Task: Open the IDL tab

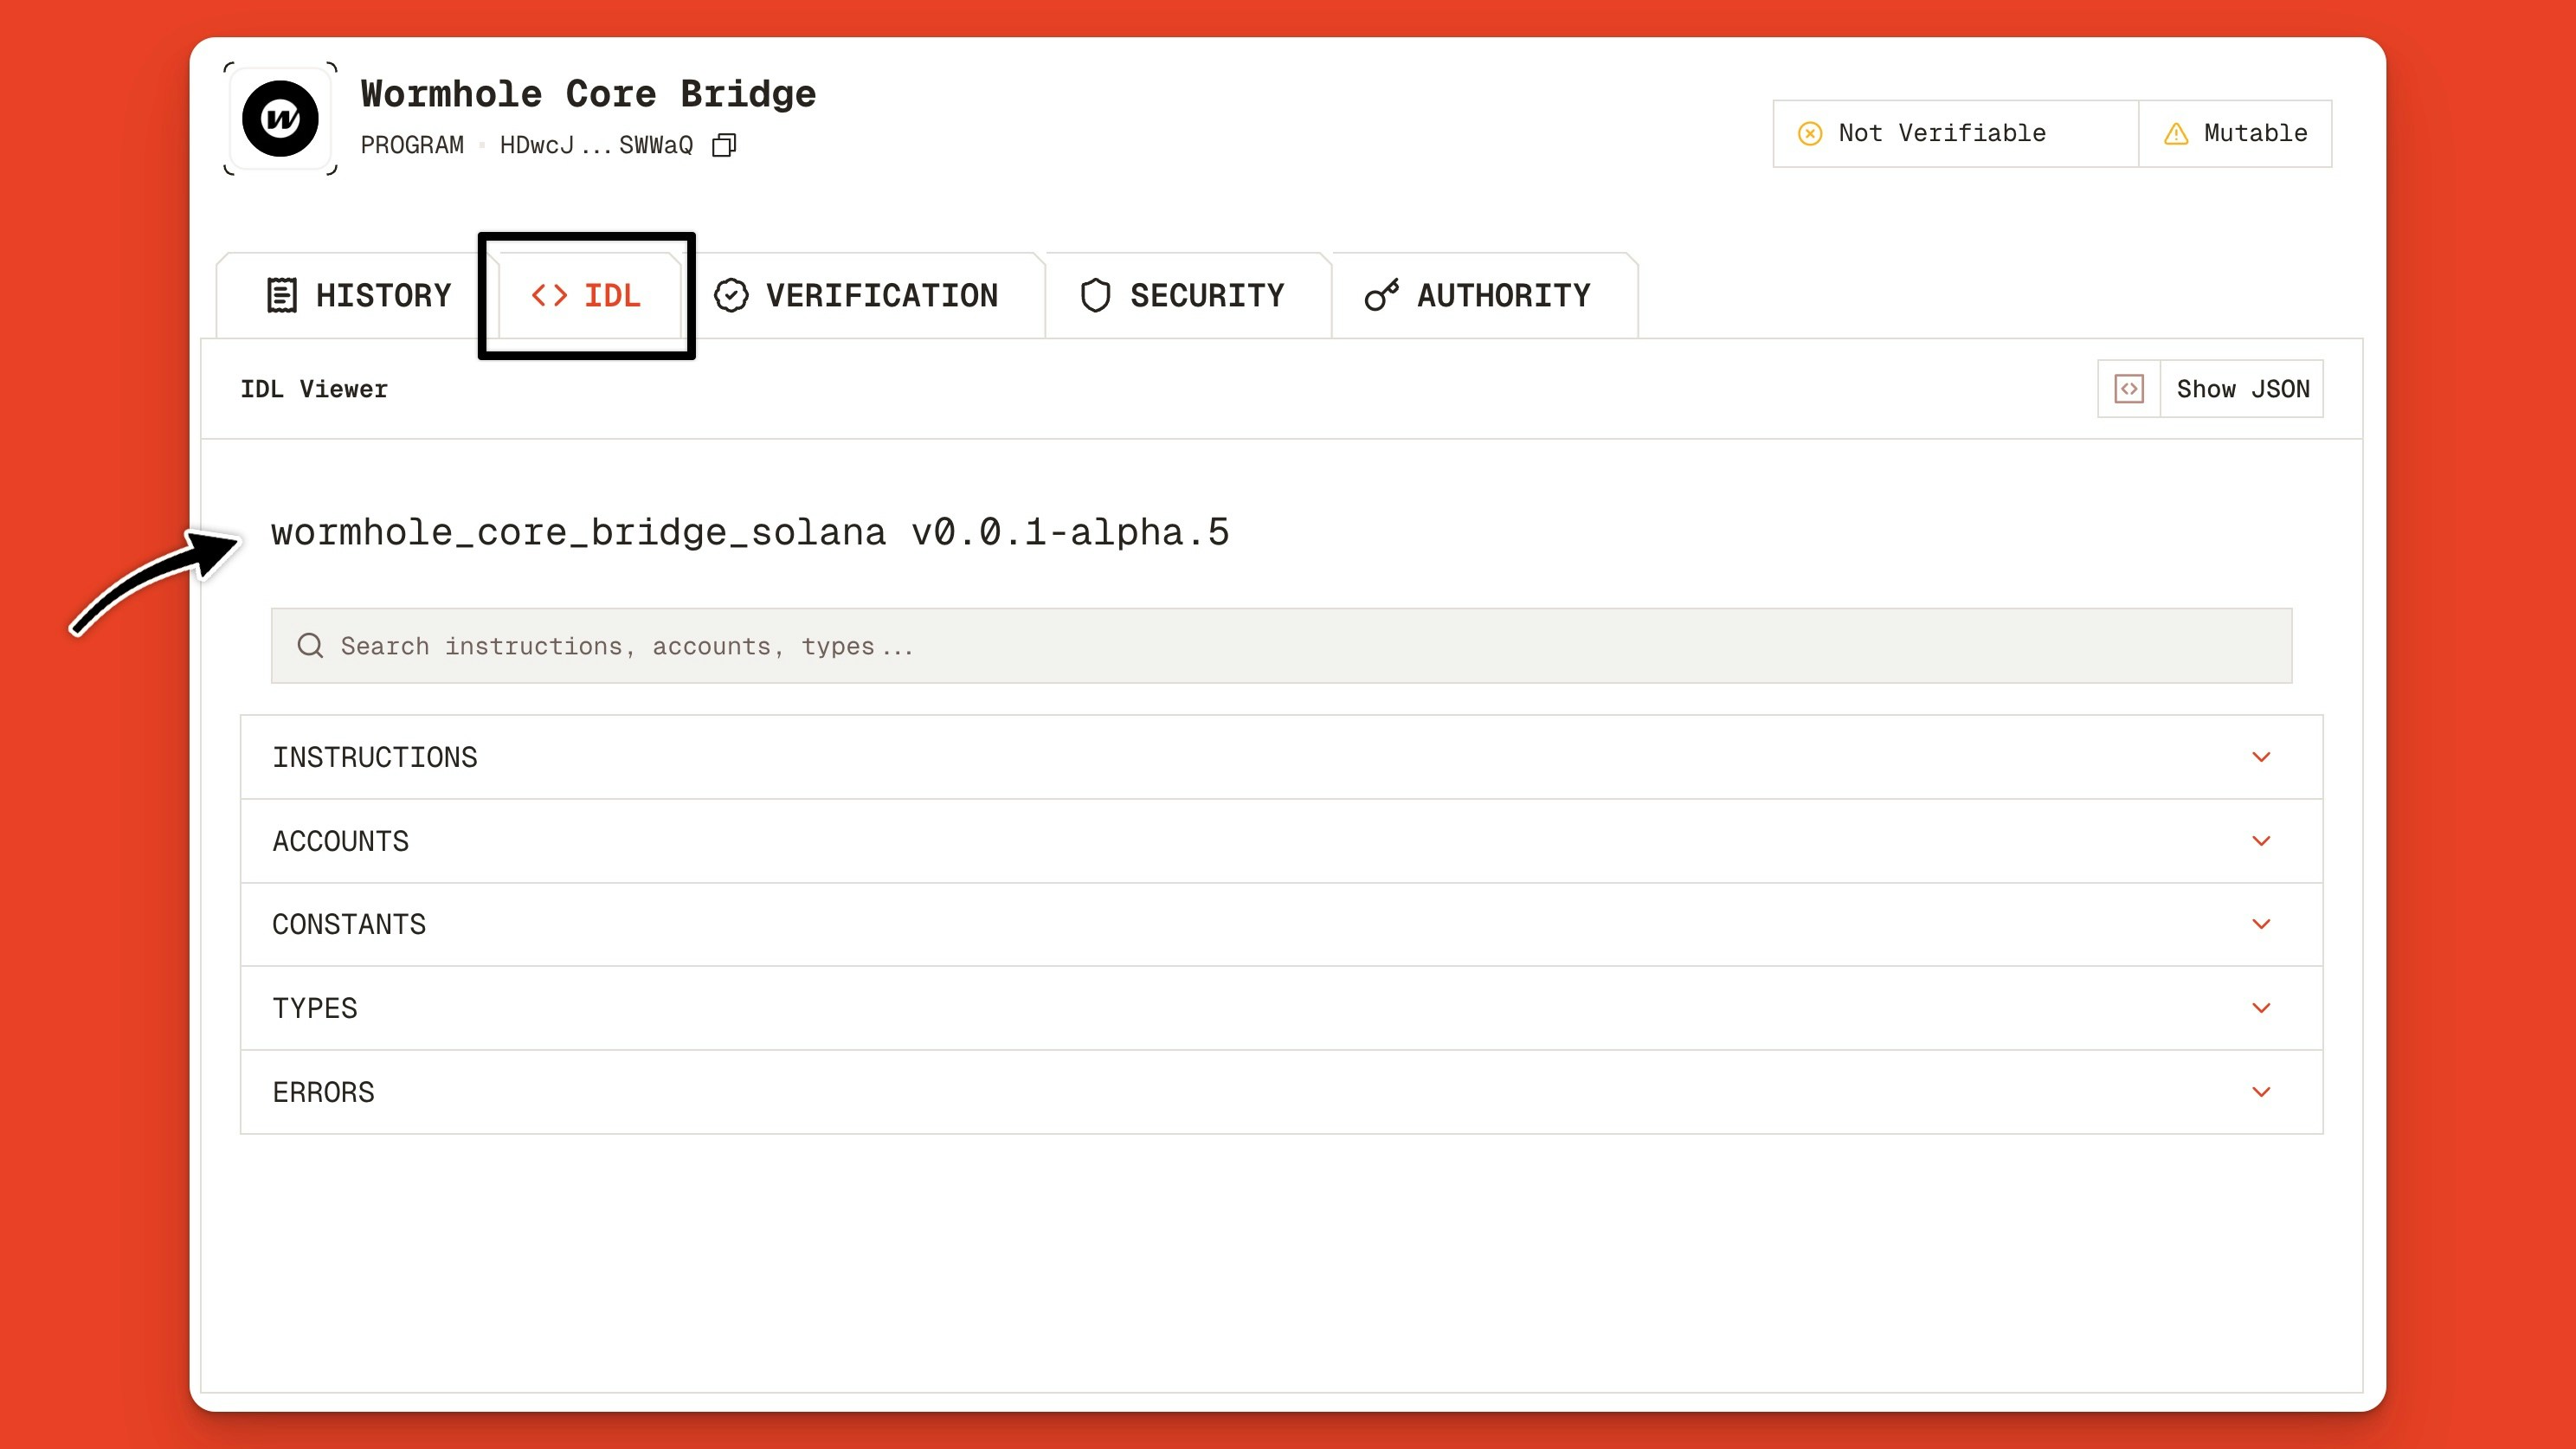Action: click(588, 294)
